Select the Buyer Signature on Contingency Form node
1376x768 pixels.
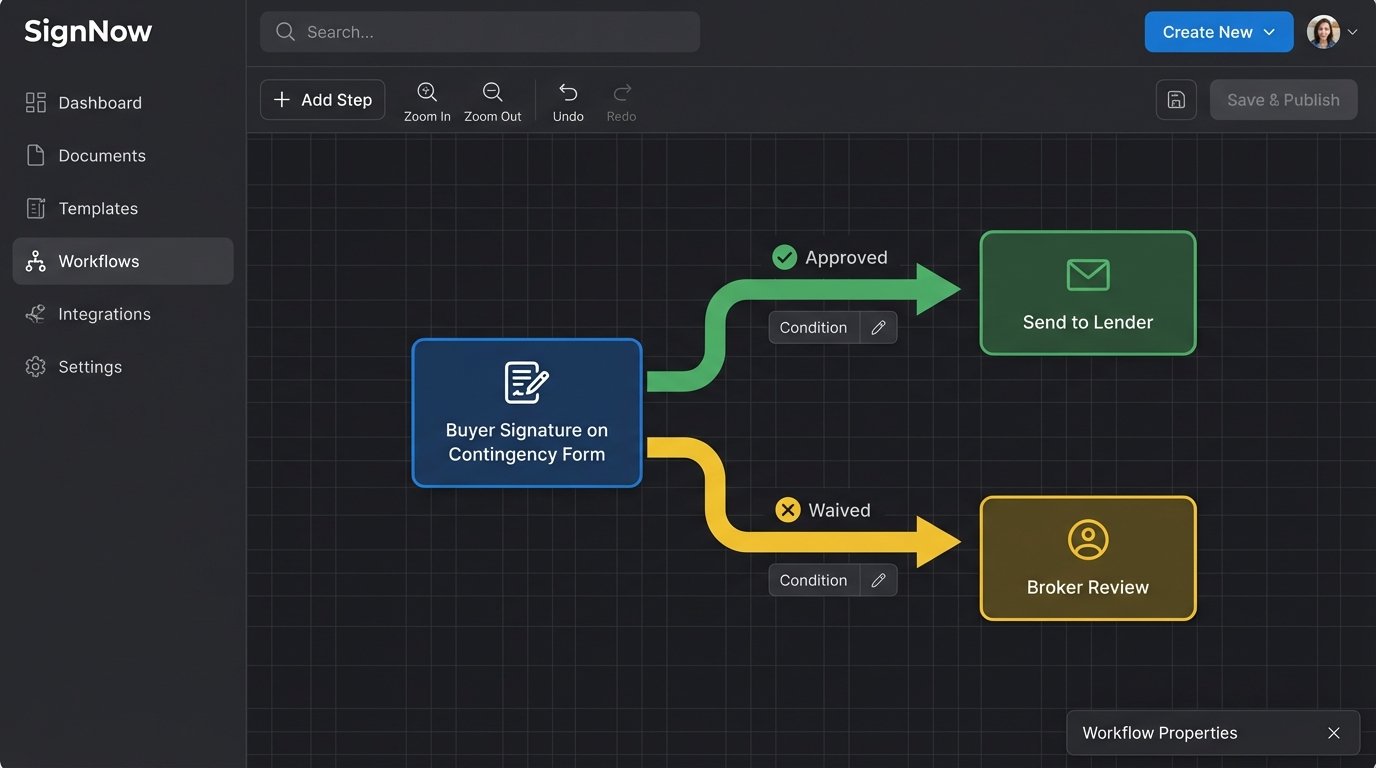[x=527, y=413]
